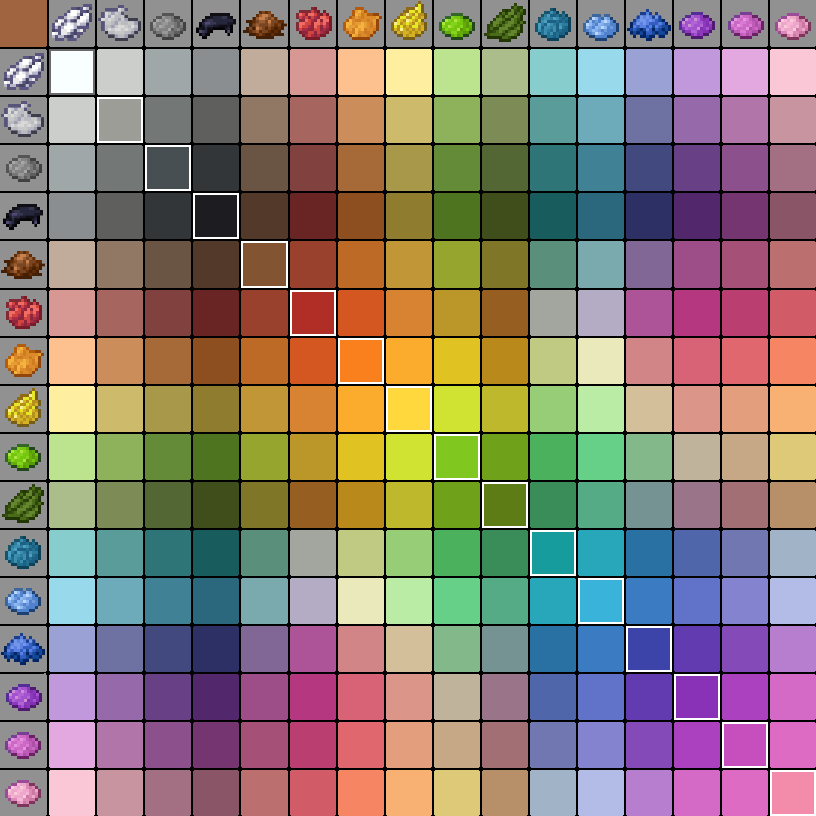Select the yellow dye icon in the row headers
The image size is (816, 816).
pos(23,407)
